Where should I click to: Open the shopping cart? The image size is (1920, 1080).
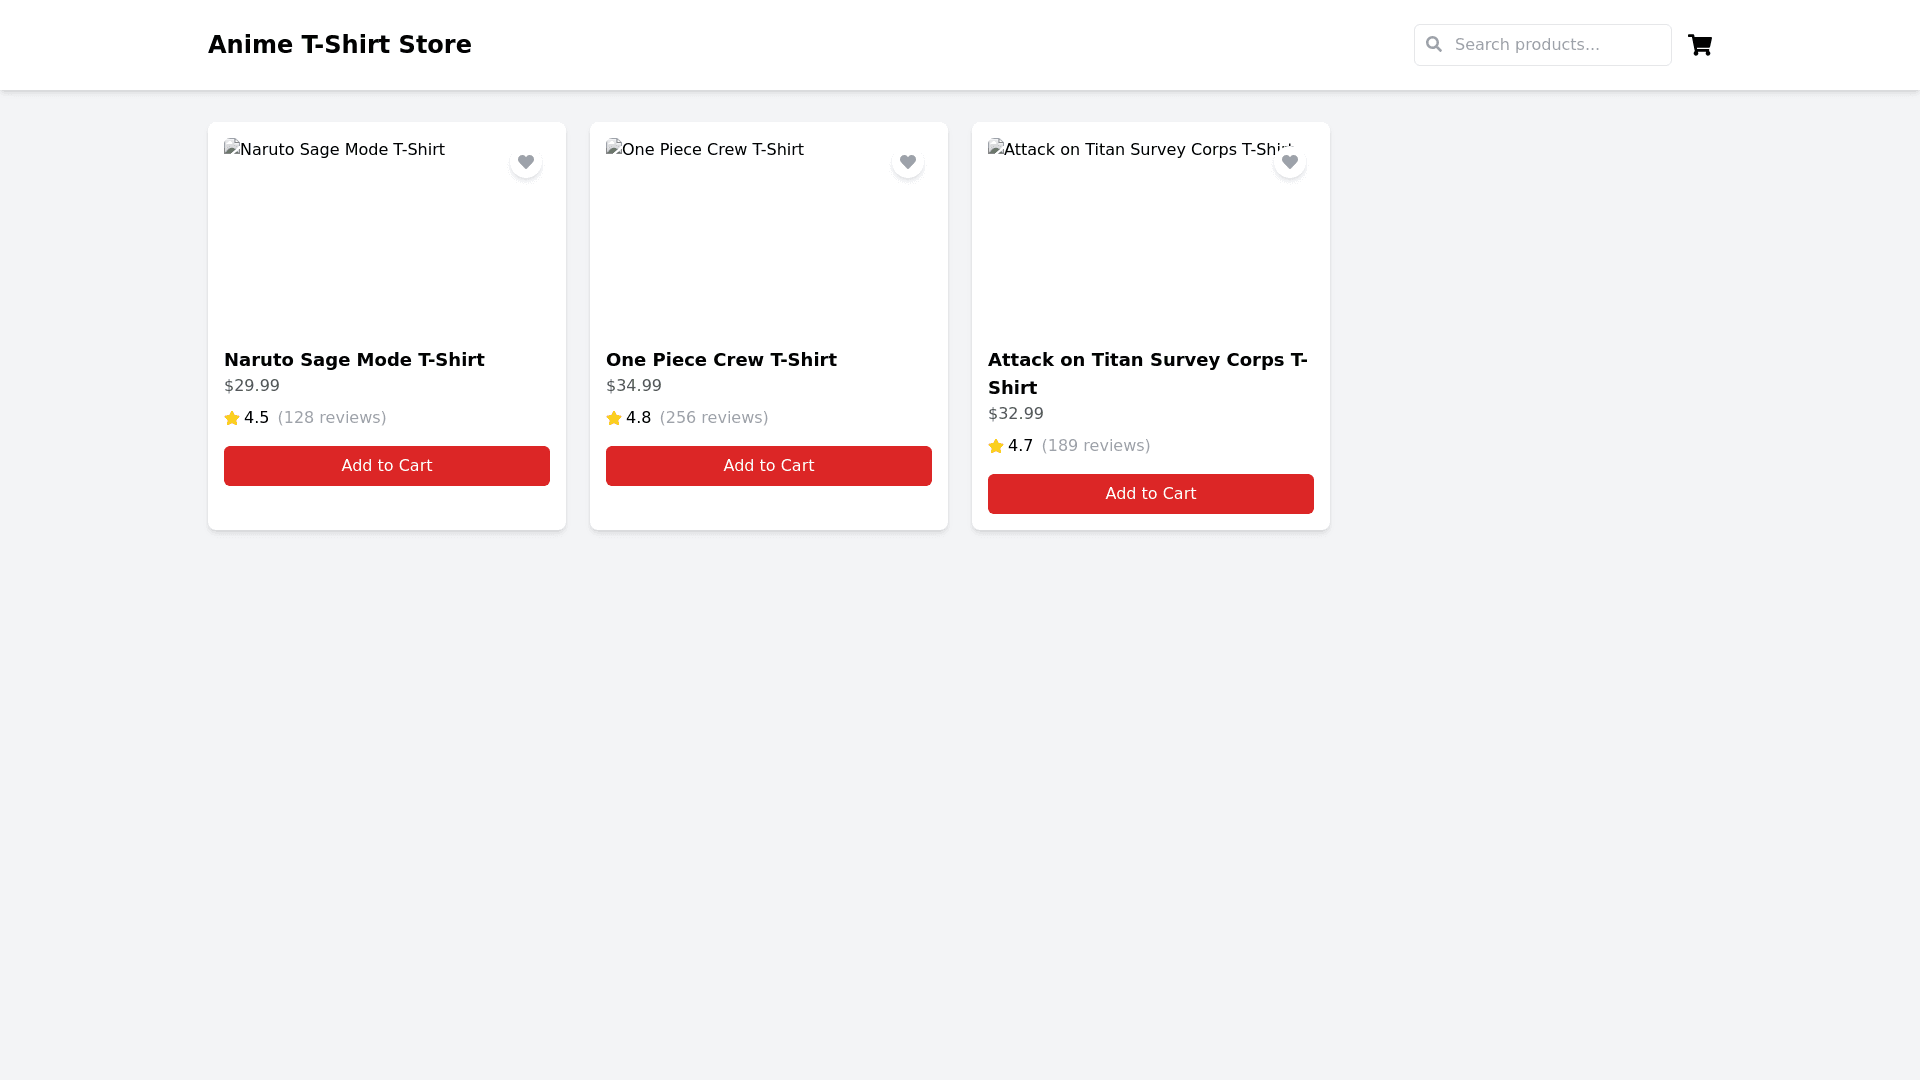(x=1700, y=45)
